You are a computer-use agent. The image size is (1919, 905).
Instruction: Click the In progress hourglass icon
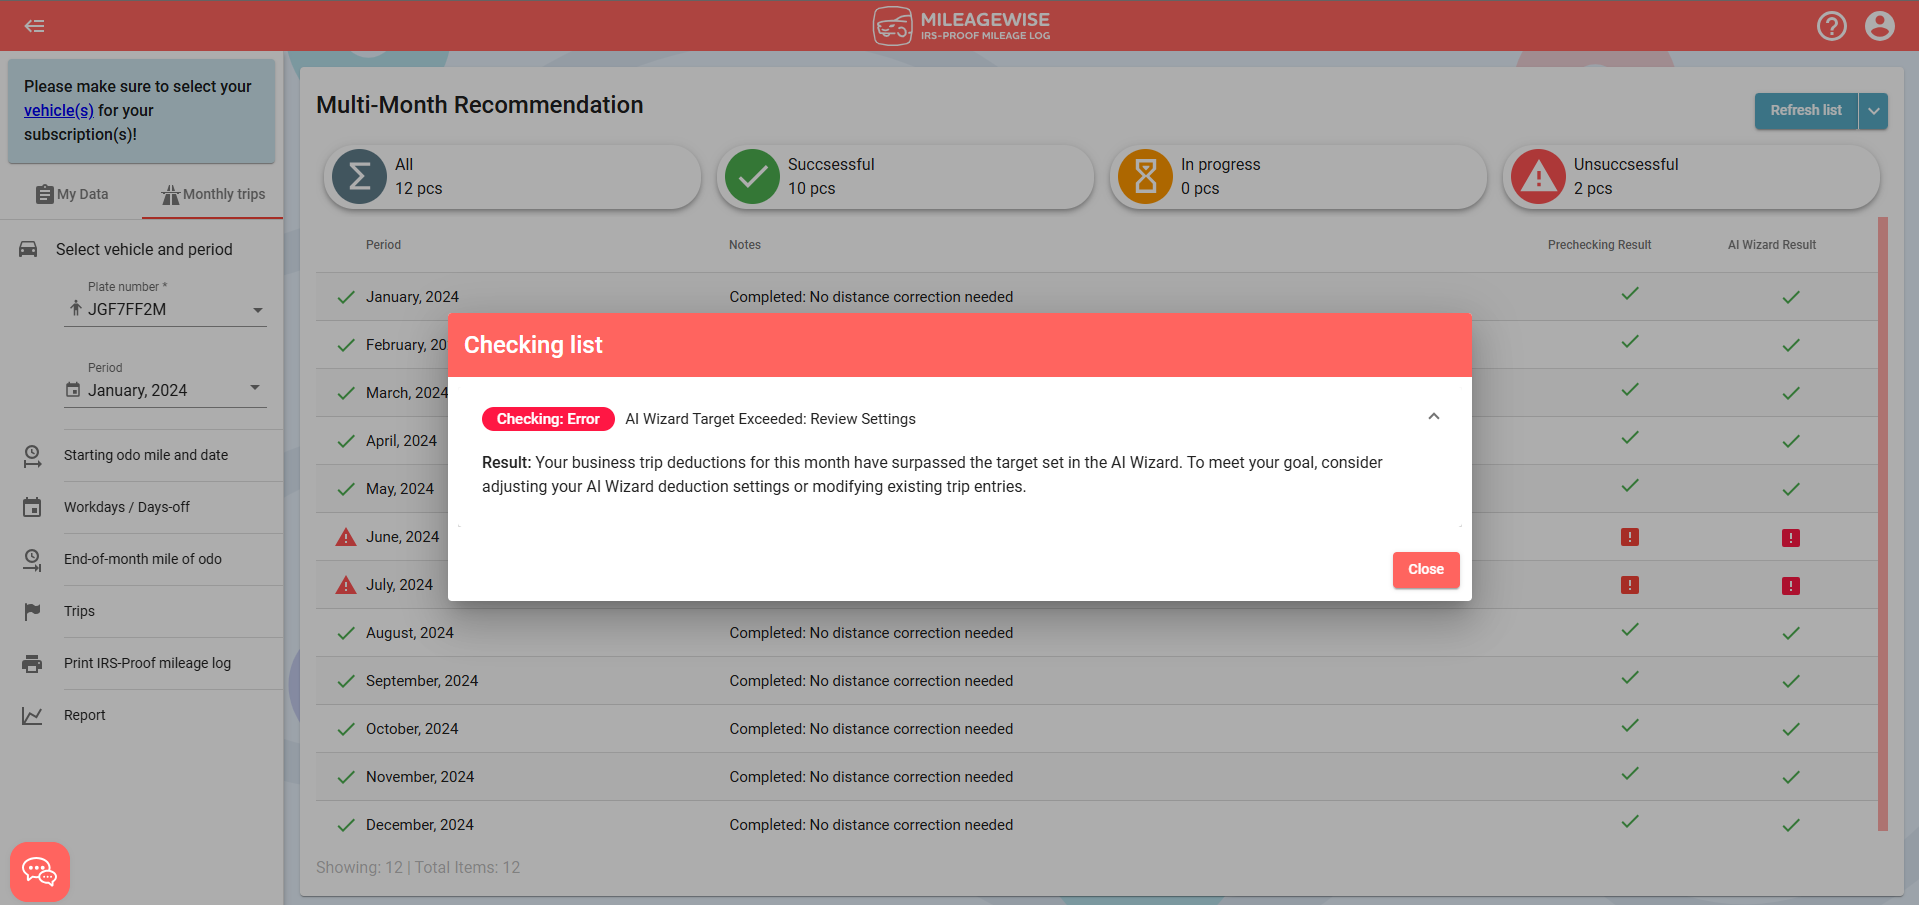(1145, 177)
